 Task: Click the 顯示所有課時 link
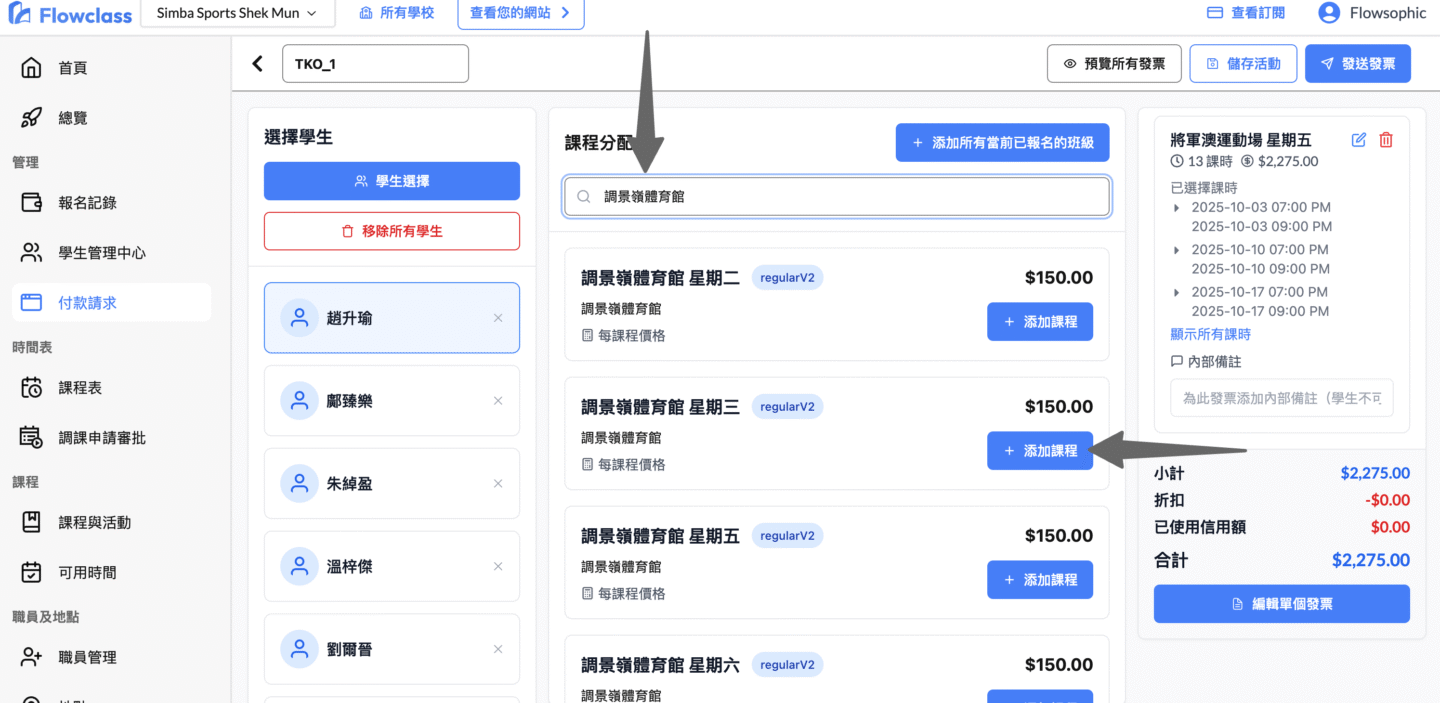(x=1210, y=334)
